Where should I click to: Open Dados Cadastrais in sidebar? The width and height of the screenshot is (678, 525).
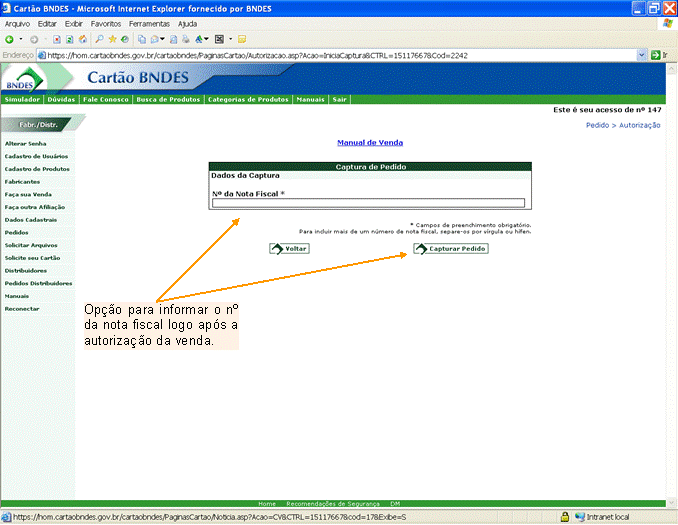pos(31,220)
